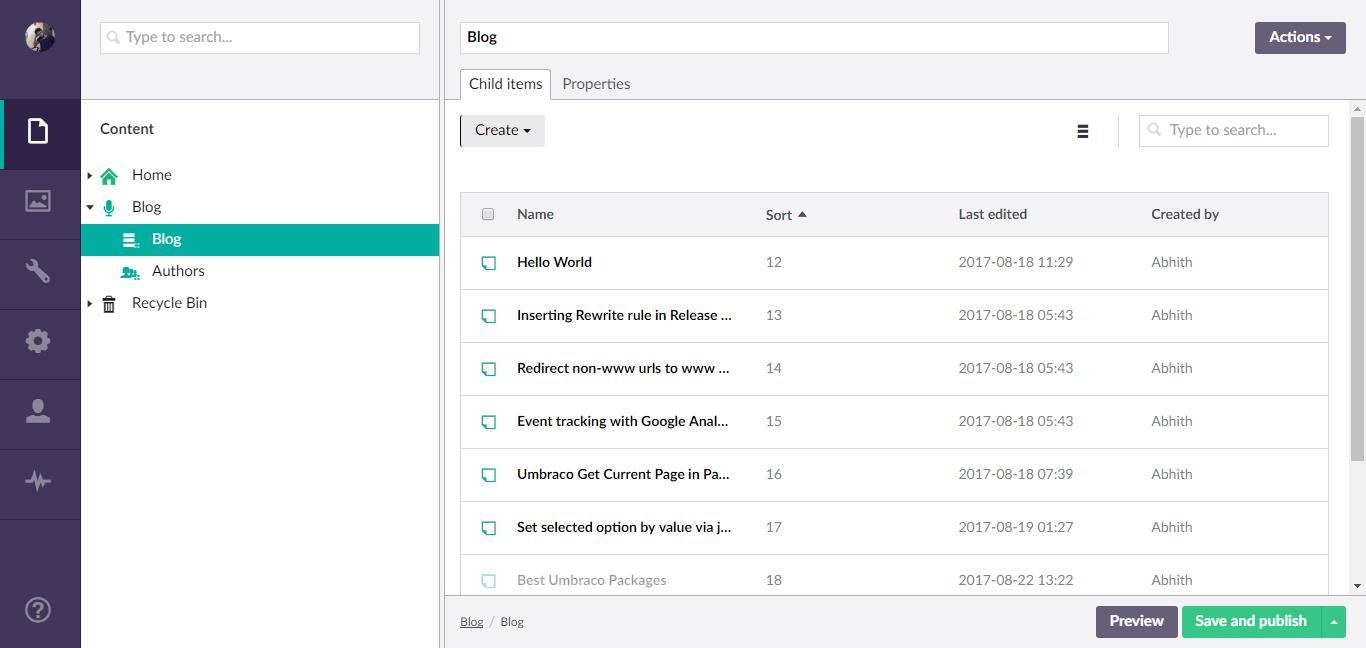Screen dimensions: 1366x648
Task: Expand the Home tree node
Action: pyautogui.click(x=90, y=176)
